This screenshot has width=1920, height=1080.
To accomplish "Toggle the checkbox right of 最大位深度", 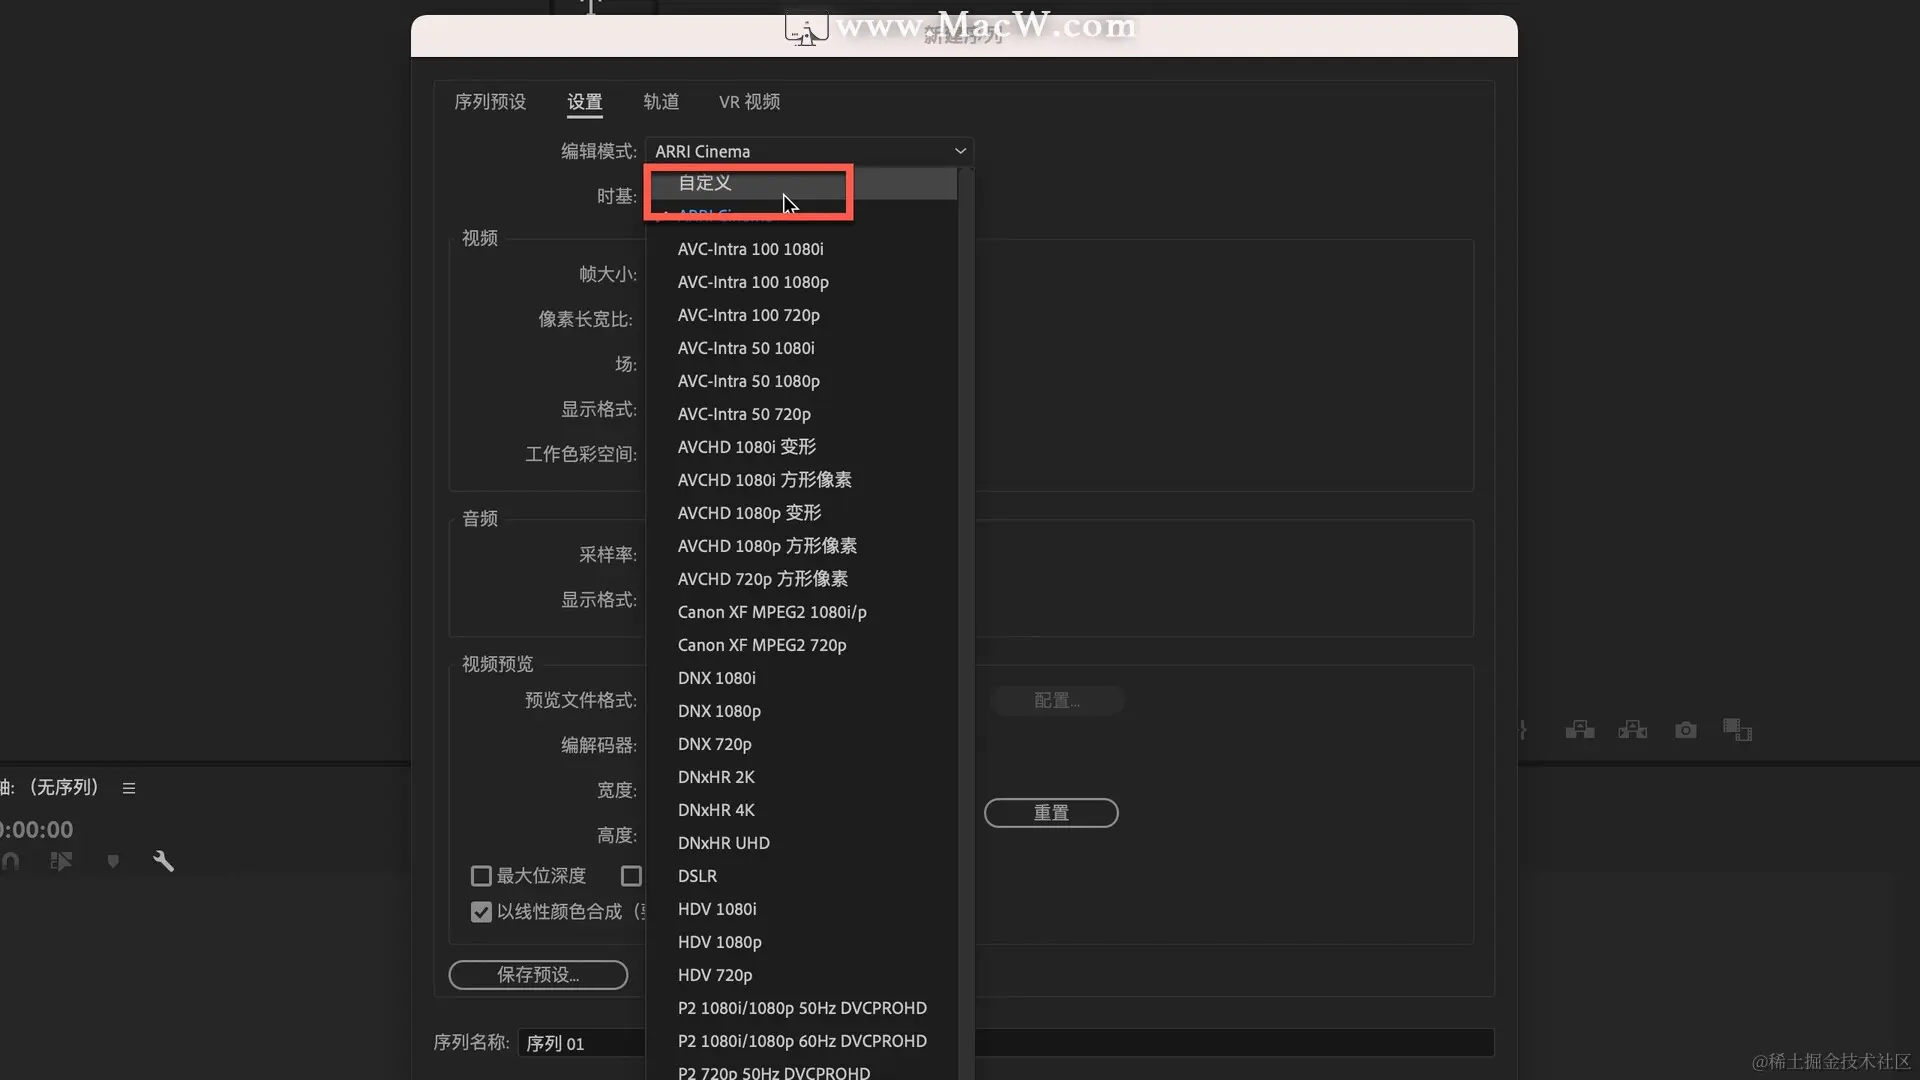I will (631, 876).
